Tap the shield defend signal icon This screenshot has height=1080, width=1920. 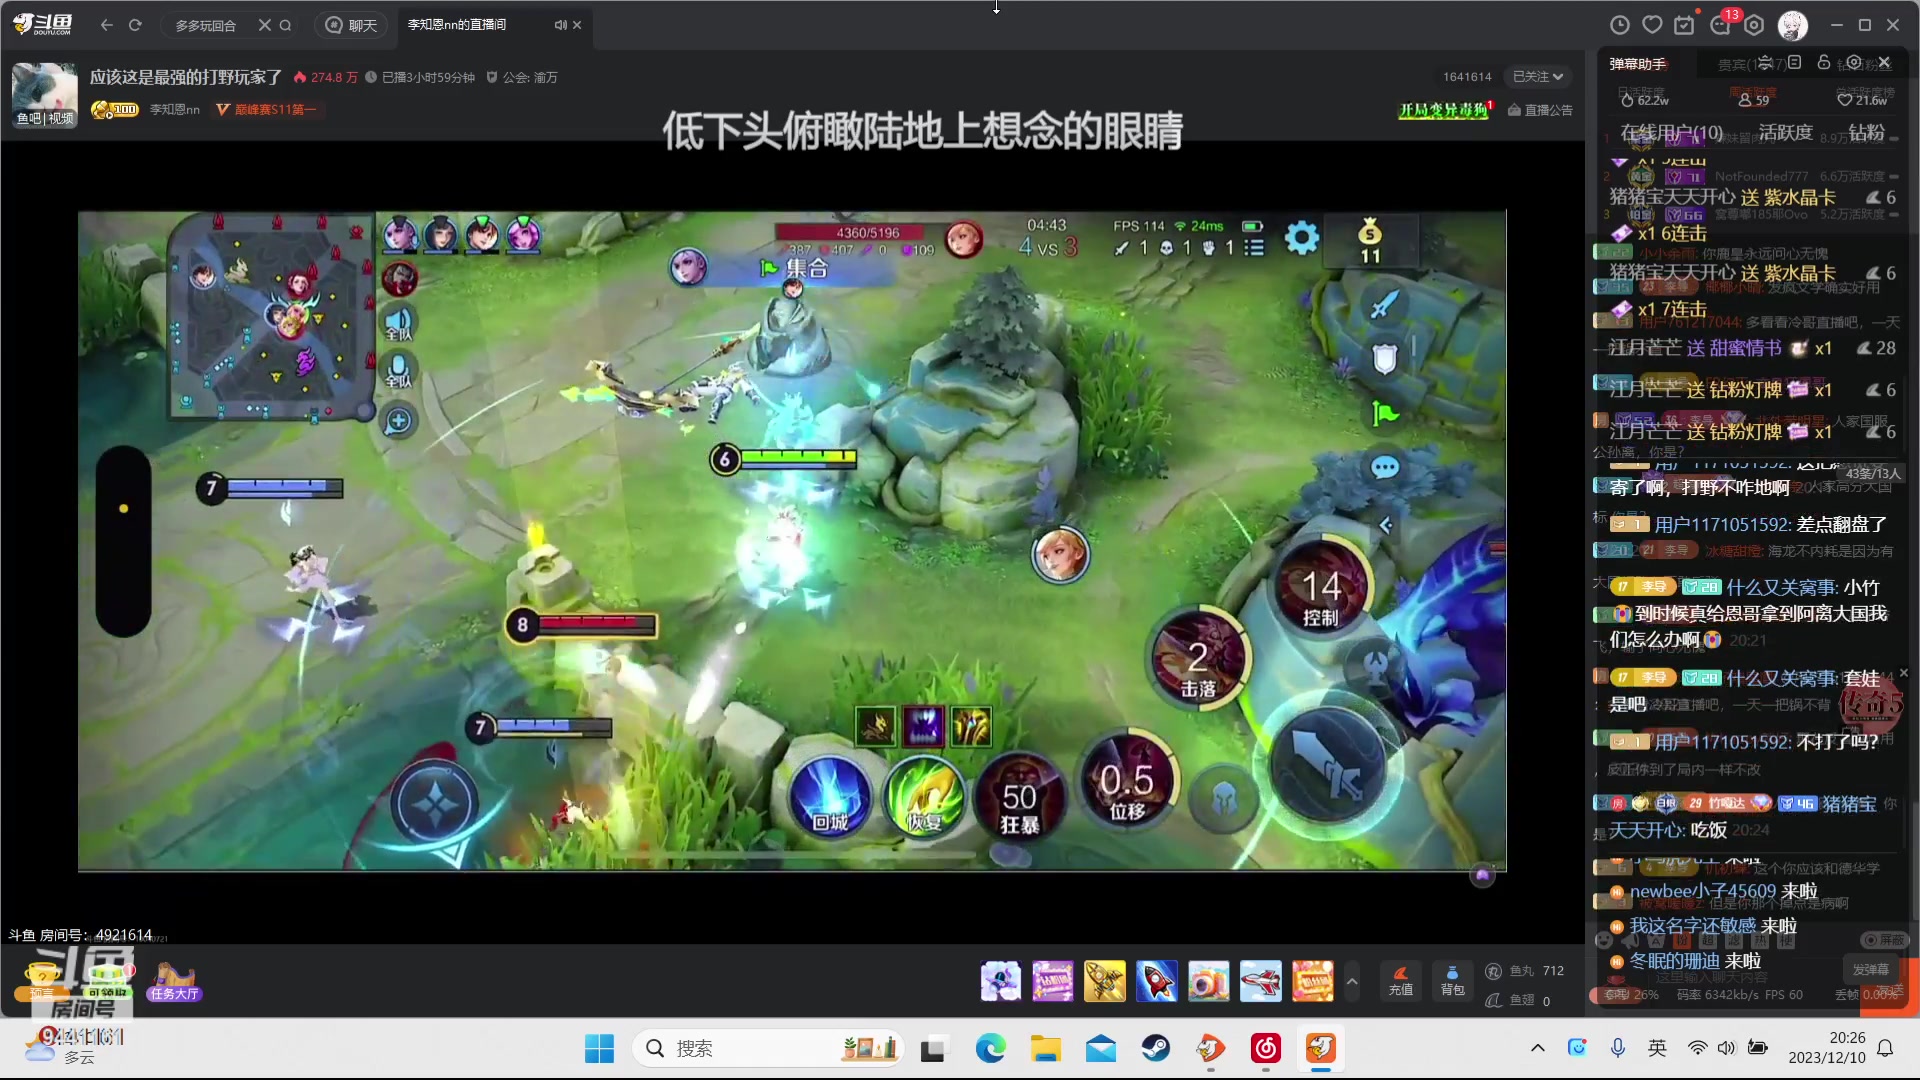1384,359
